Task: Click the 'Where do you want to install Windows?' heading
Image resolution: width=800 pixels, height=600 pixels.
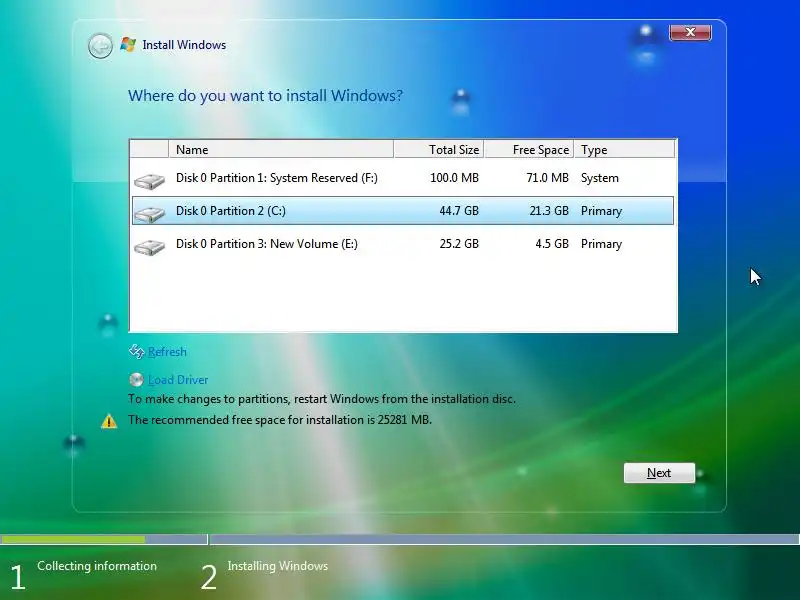Action: coord(265,96)
